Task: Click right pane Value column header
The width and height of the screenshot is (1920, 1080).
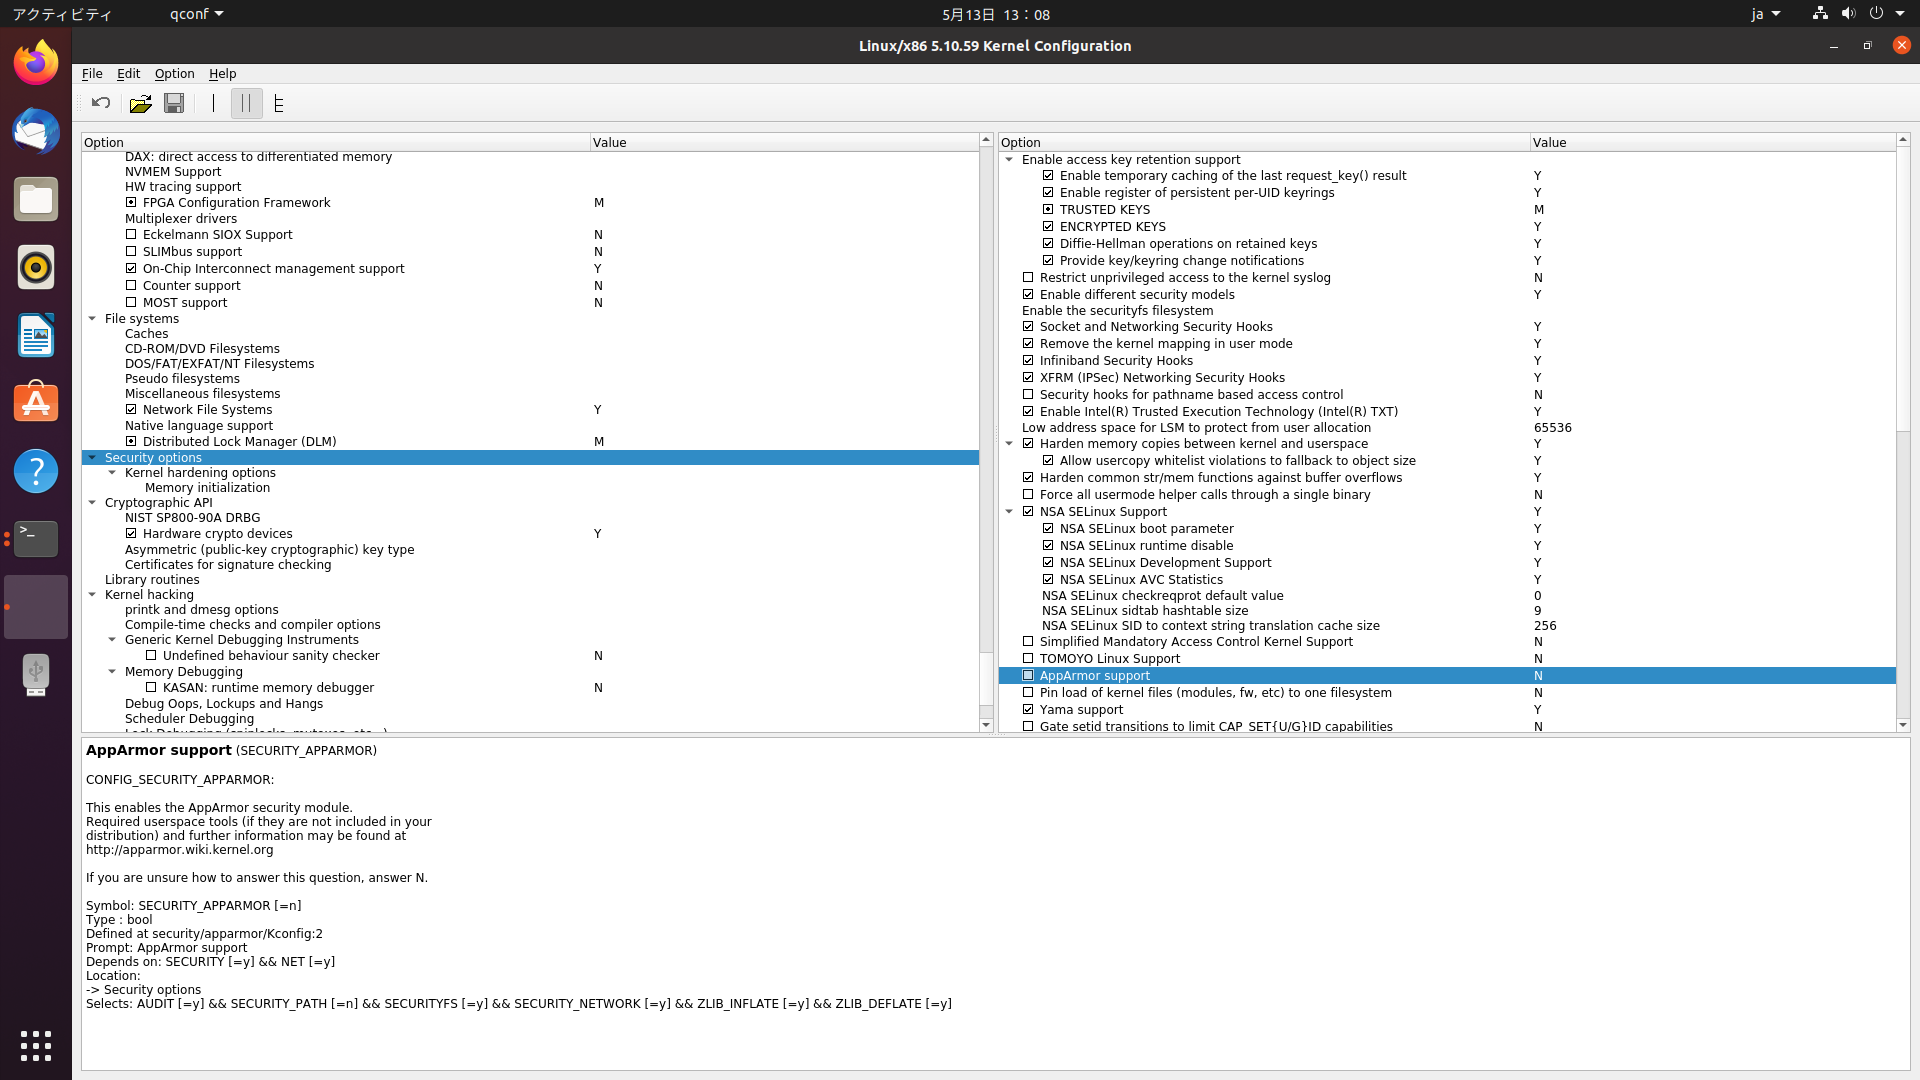Action: tap(1713, 142)
